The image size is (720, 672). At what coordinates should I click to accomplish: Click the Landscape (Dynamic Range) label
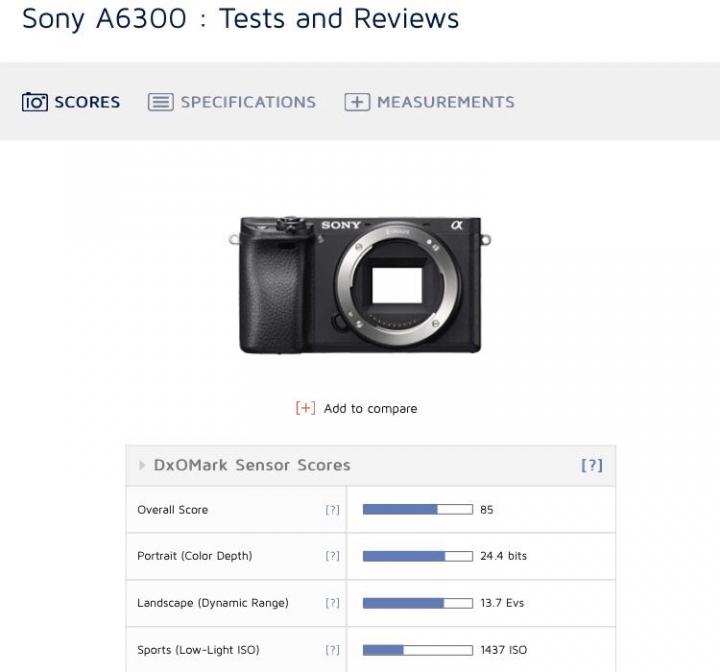[x=213, y=603]
